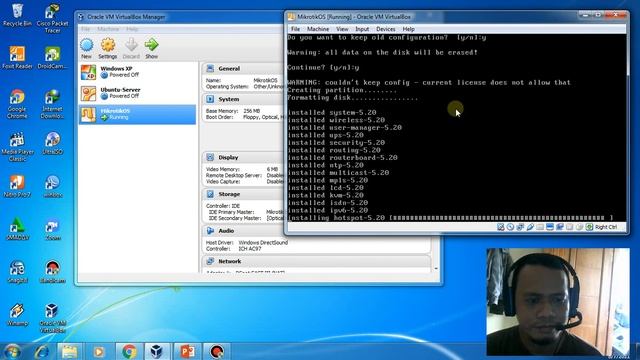640x360 pixels.
Task: Open Input menu in MikrotikOS window
Action: (x=362, y=29)
